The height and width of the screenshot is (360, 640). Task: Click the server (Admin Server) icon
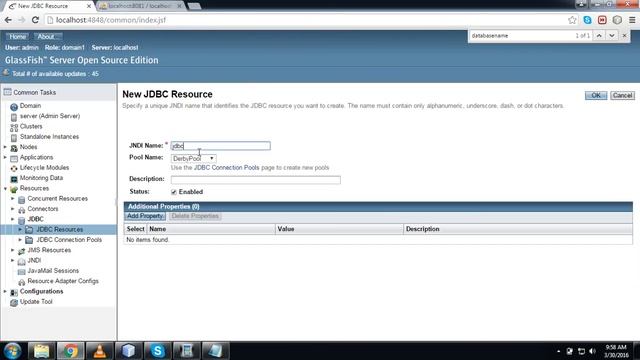[14, 117]
